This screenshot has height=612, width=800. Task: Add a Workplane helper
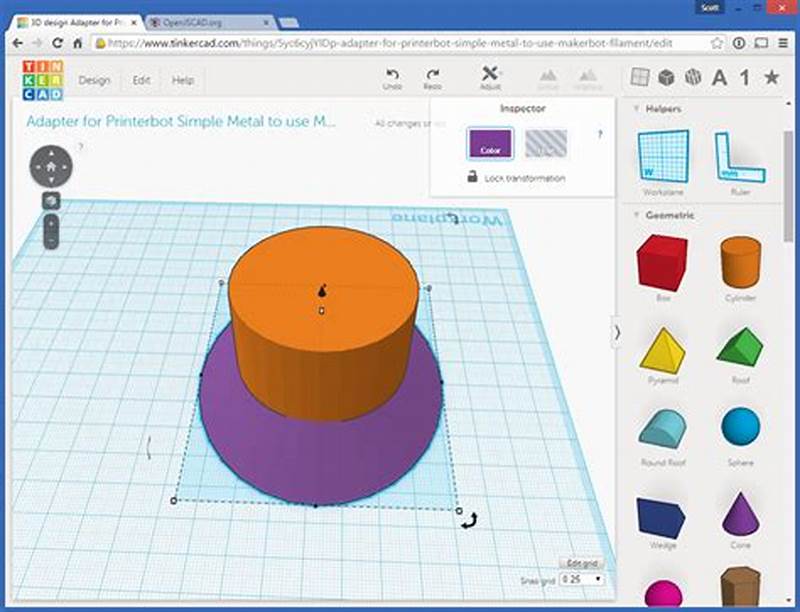point(661,155)
